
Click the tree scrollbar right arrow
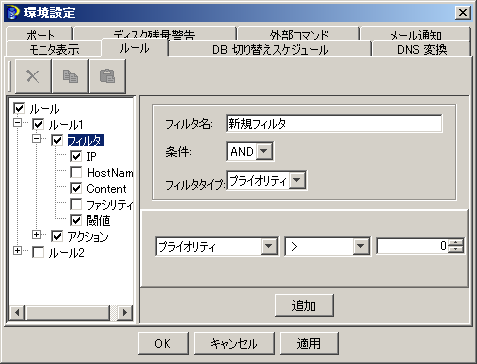point(125,312)
